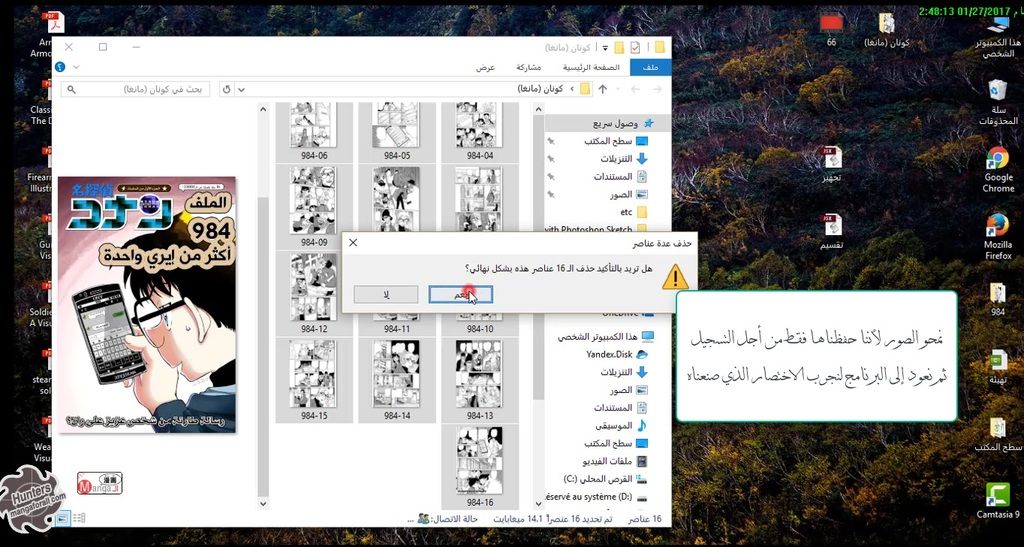The height and width of the screenshot is (547, 1024).
Task: Open القرص المحلي (C:) drive
Action: [605, 479]
